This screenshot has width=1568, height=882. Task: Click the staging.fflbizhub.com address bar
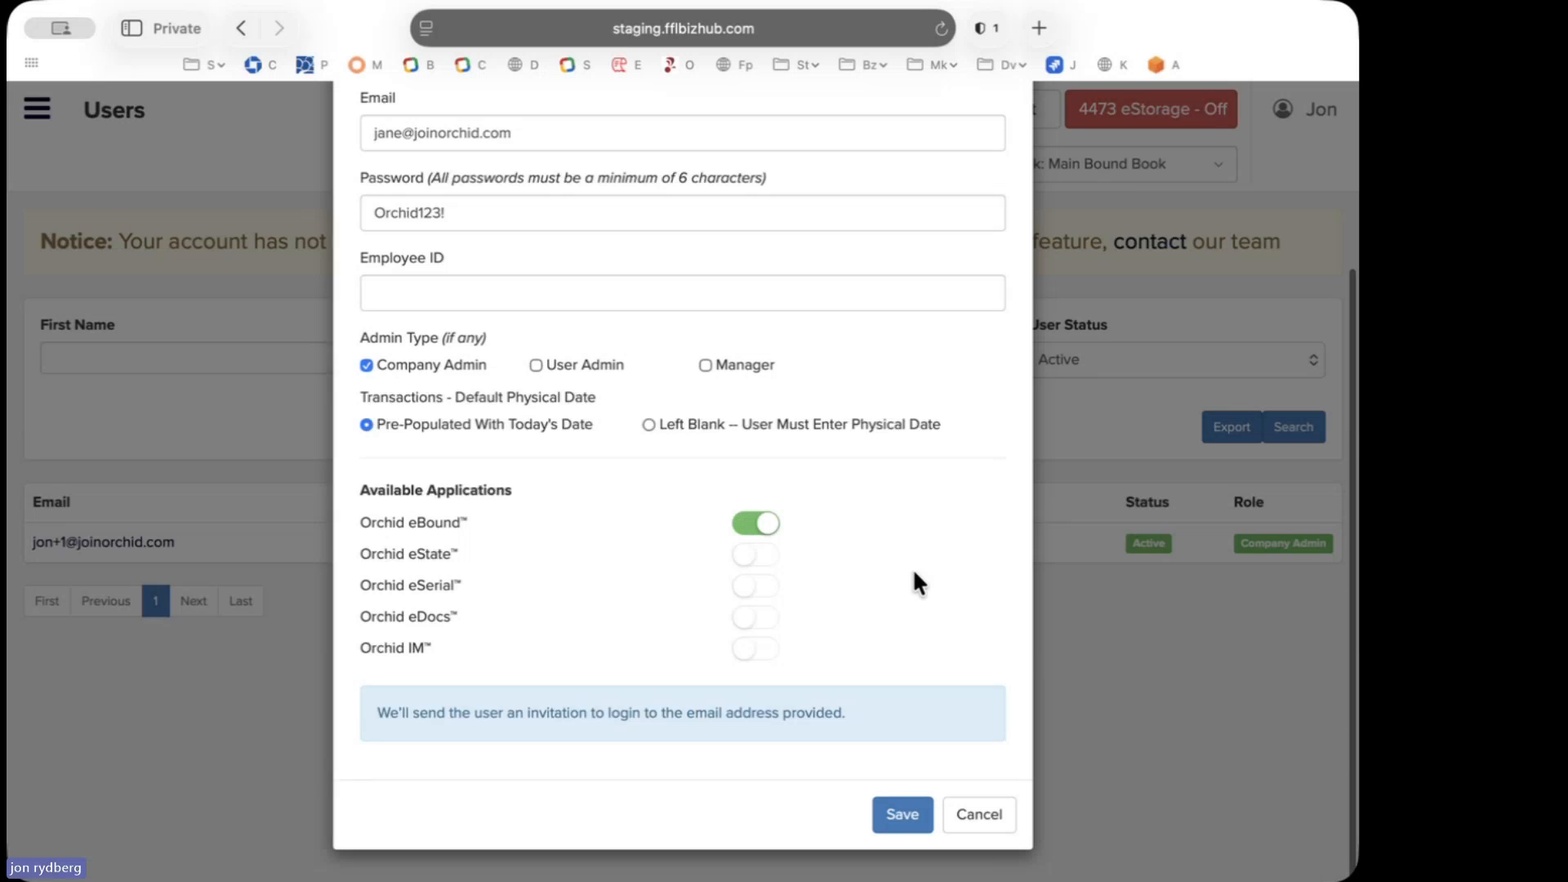(x=683, y=28)
